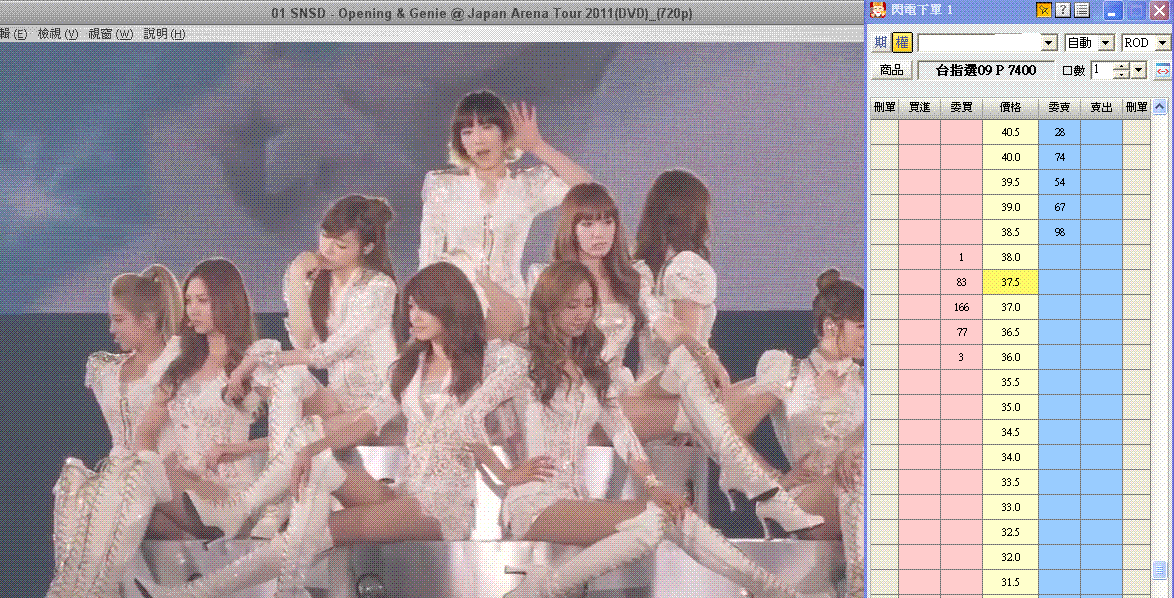
Task: Click the ask quantity 54 at 39.5
Action: coord(1059,182)
